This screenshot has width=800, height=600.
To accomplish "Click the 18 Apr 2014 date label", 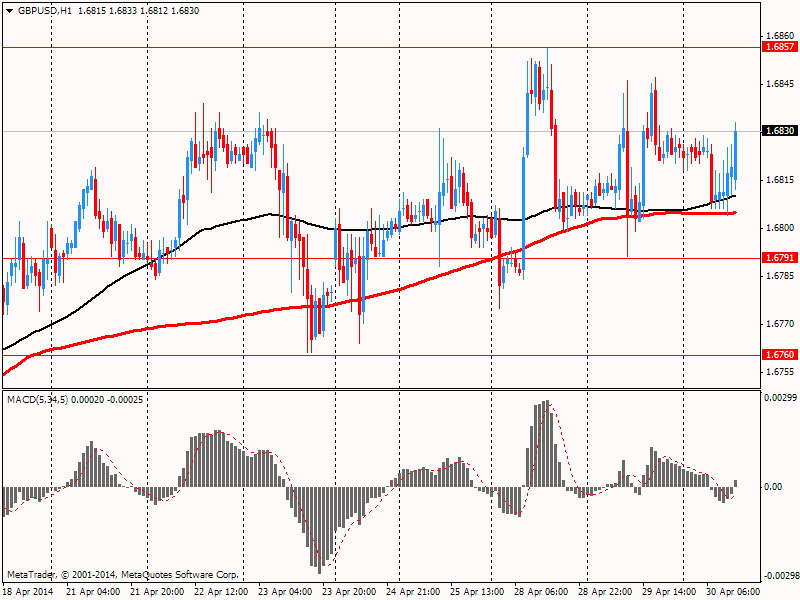I will pos(30,591).
